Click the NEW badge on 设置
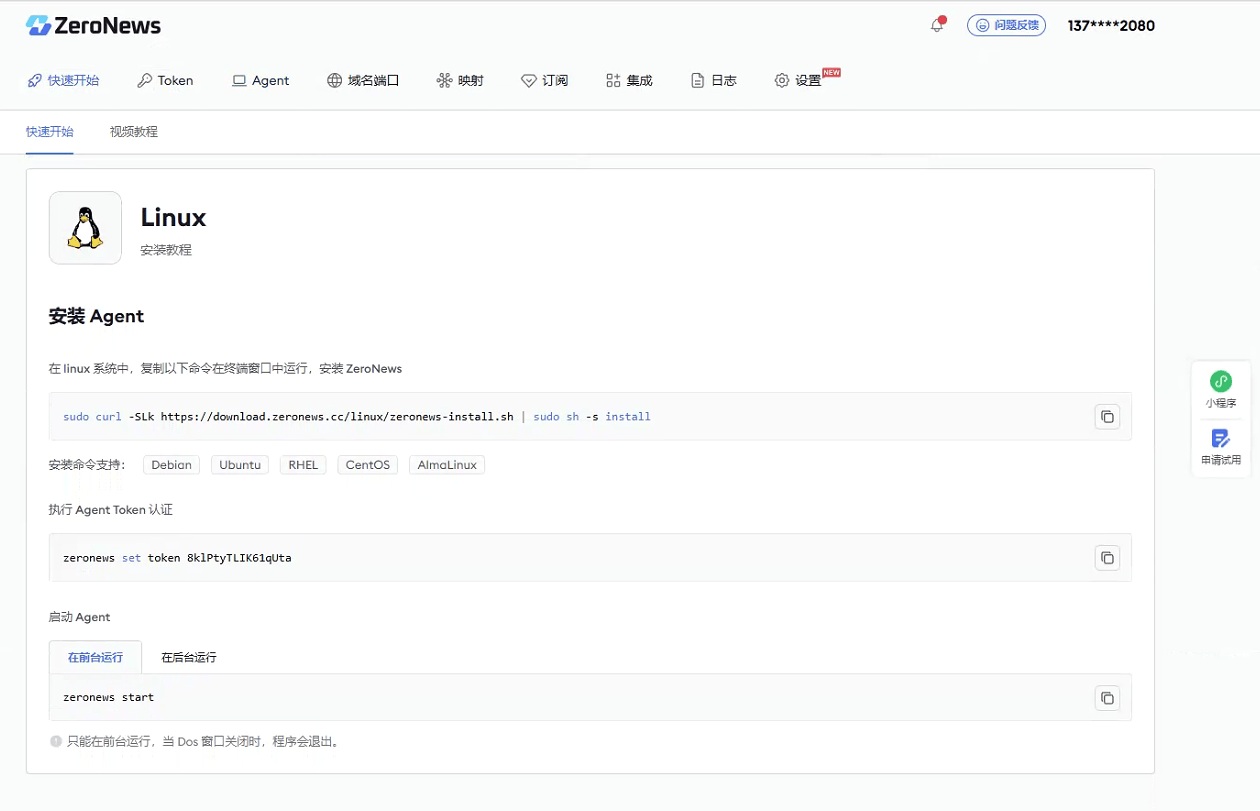1260x811 pixels. point(832,73)
